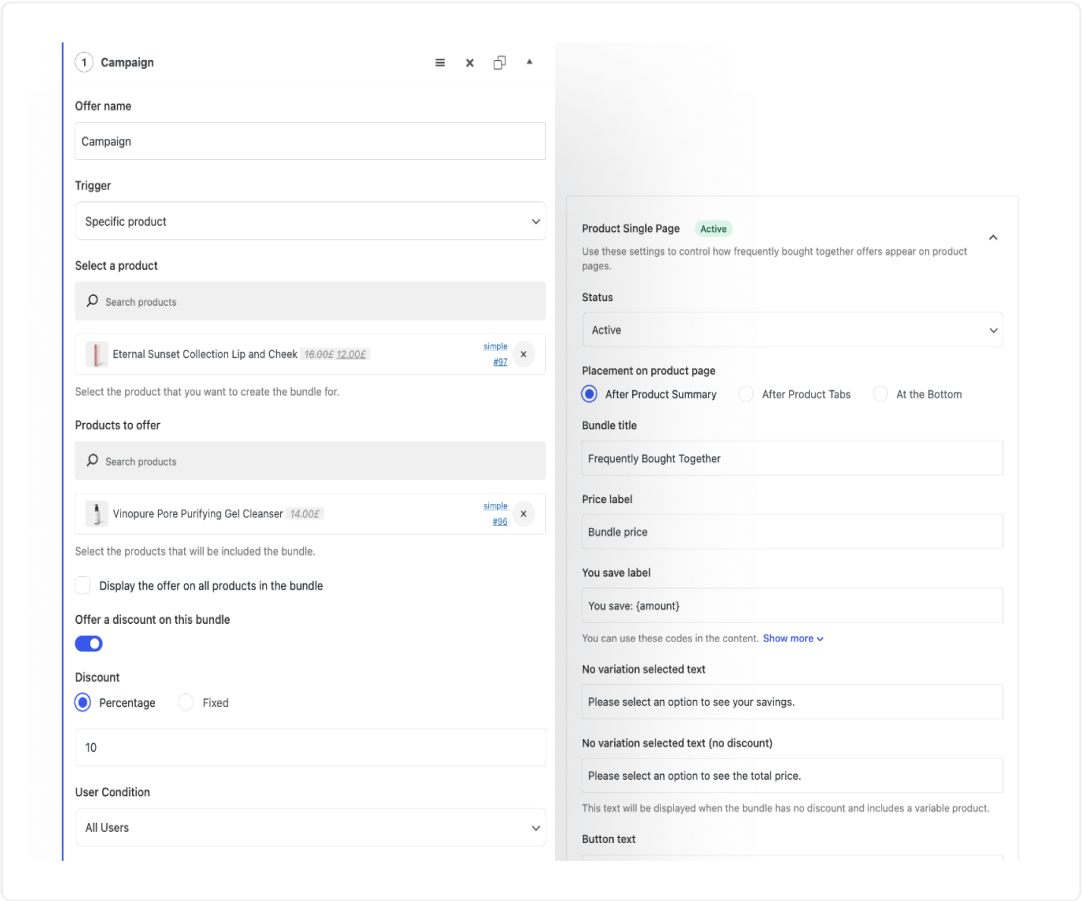
Task: Collapse the Campaign panel arrow
Action: [529, 62]
